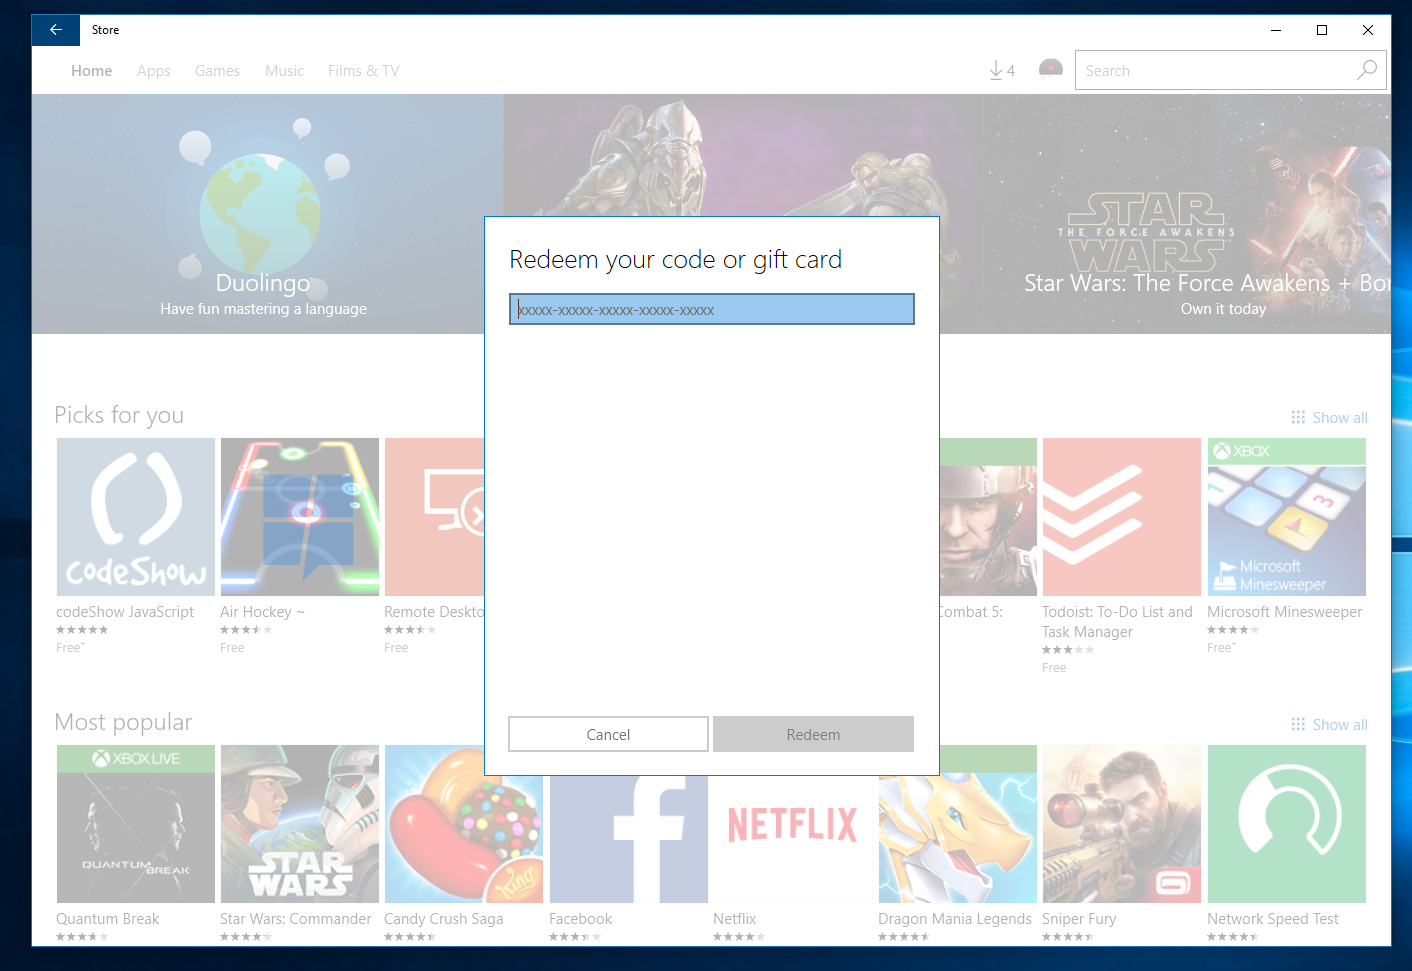Screen dimensions: 1412x971
Task: Click the back arrow in title bar
Action: pyautogui.click(x=56, y=30)
